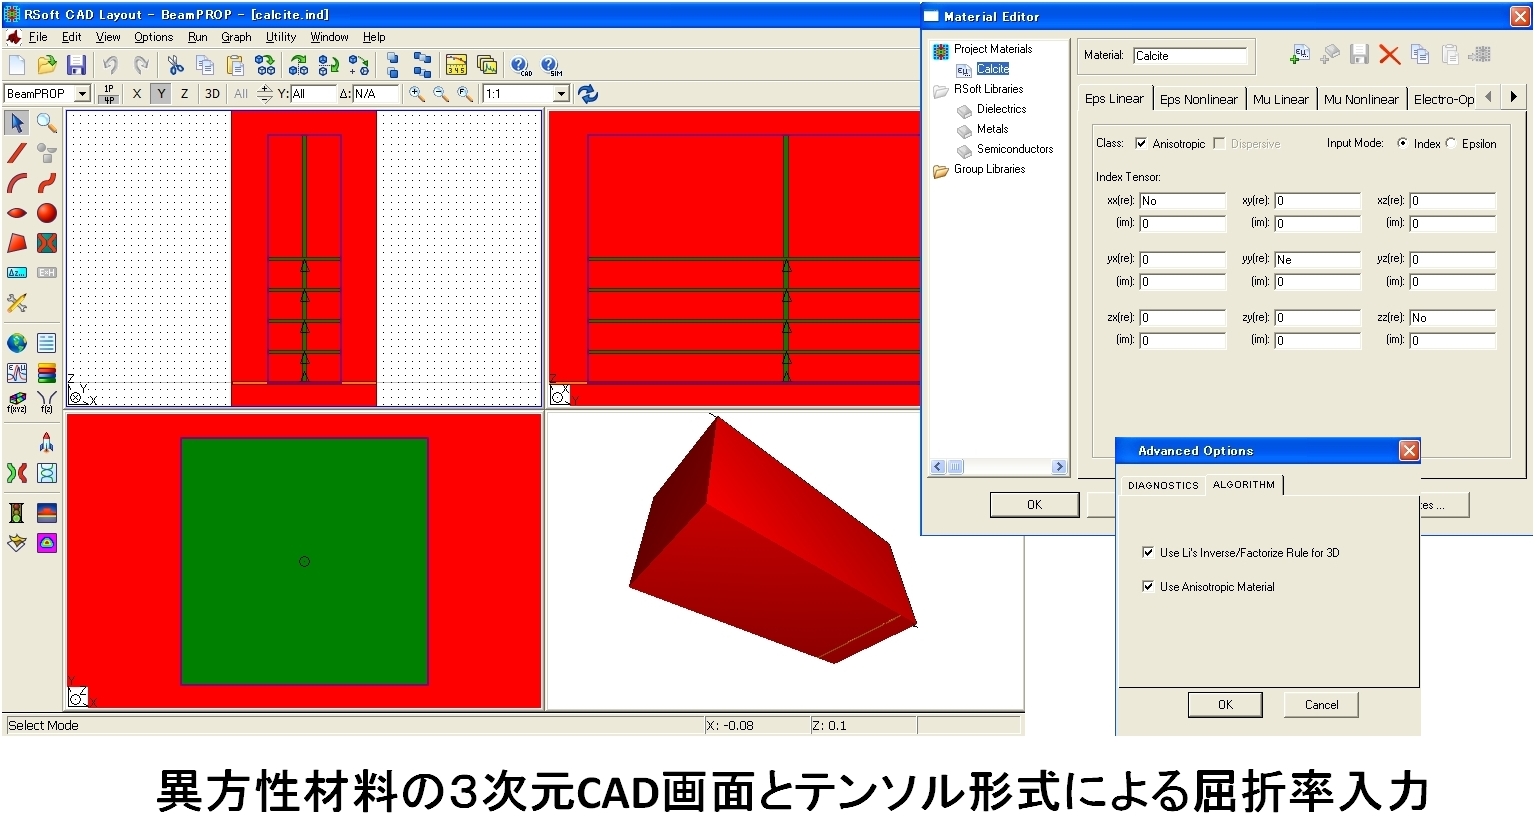
Task: Save the layout with the floppy disk icon
Action: pos(76,65)
